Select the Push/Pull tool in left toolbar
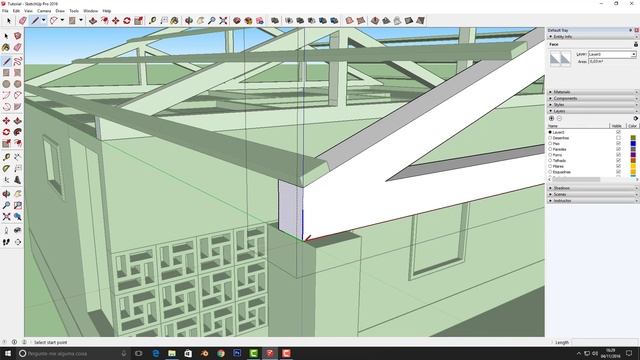This screenshot has width=640, height=360. [x=18, y=121]
